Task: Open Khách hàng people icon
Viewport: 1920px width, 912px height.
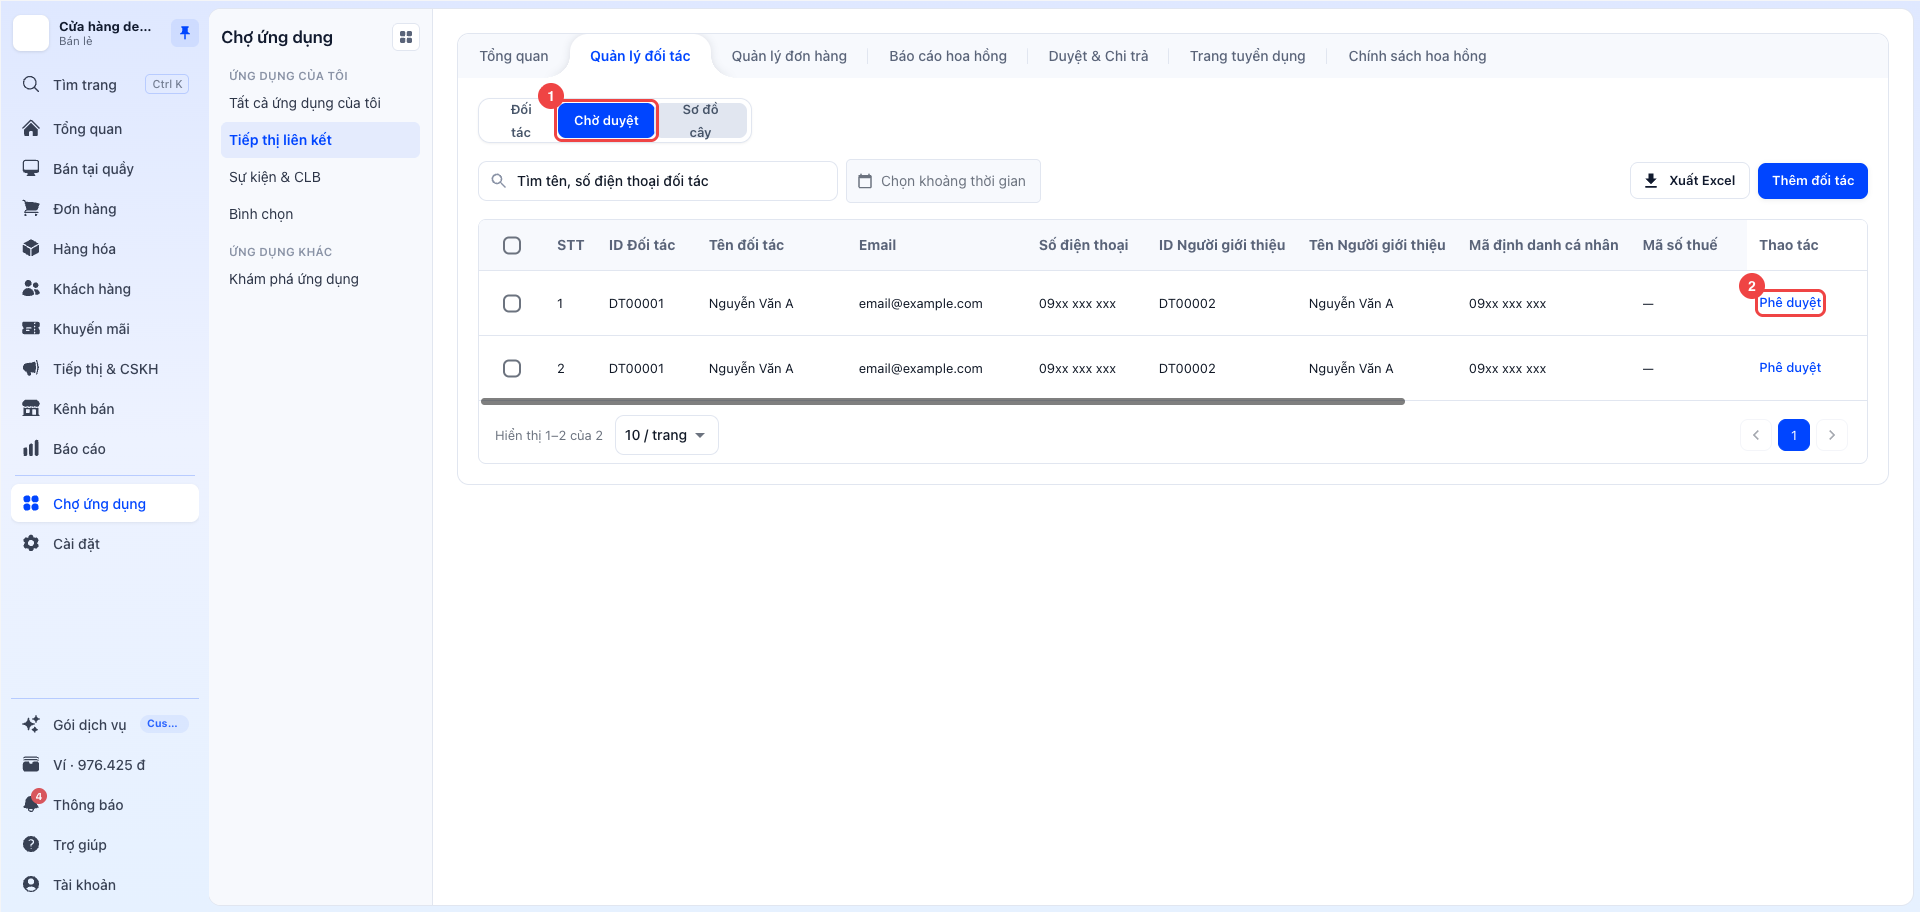Action: tap(31, 289)
